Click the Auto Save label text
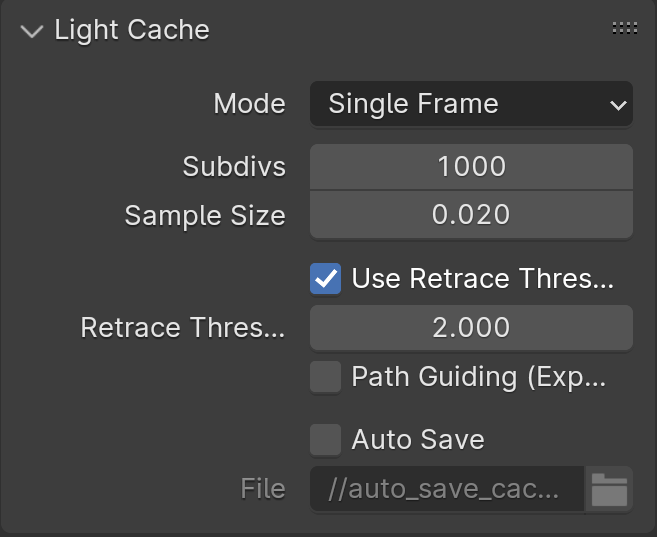The width and height of the screenshot is (657, 537). coord(418,439)
